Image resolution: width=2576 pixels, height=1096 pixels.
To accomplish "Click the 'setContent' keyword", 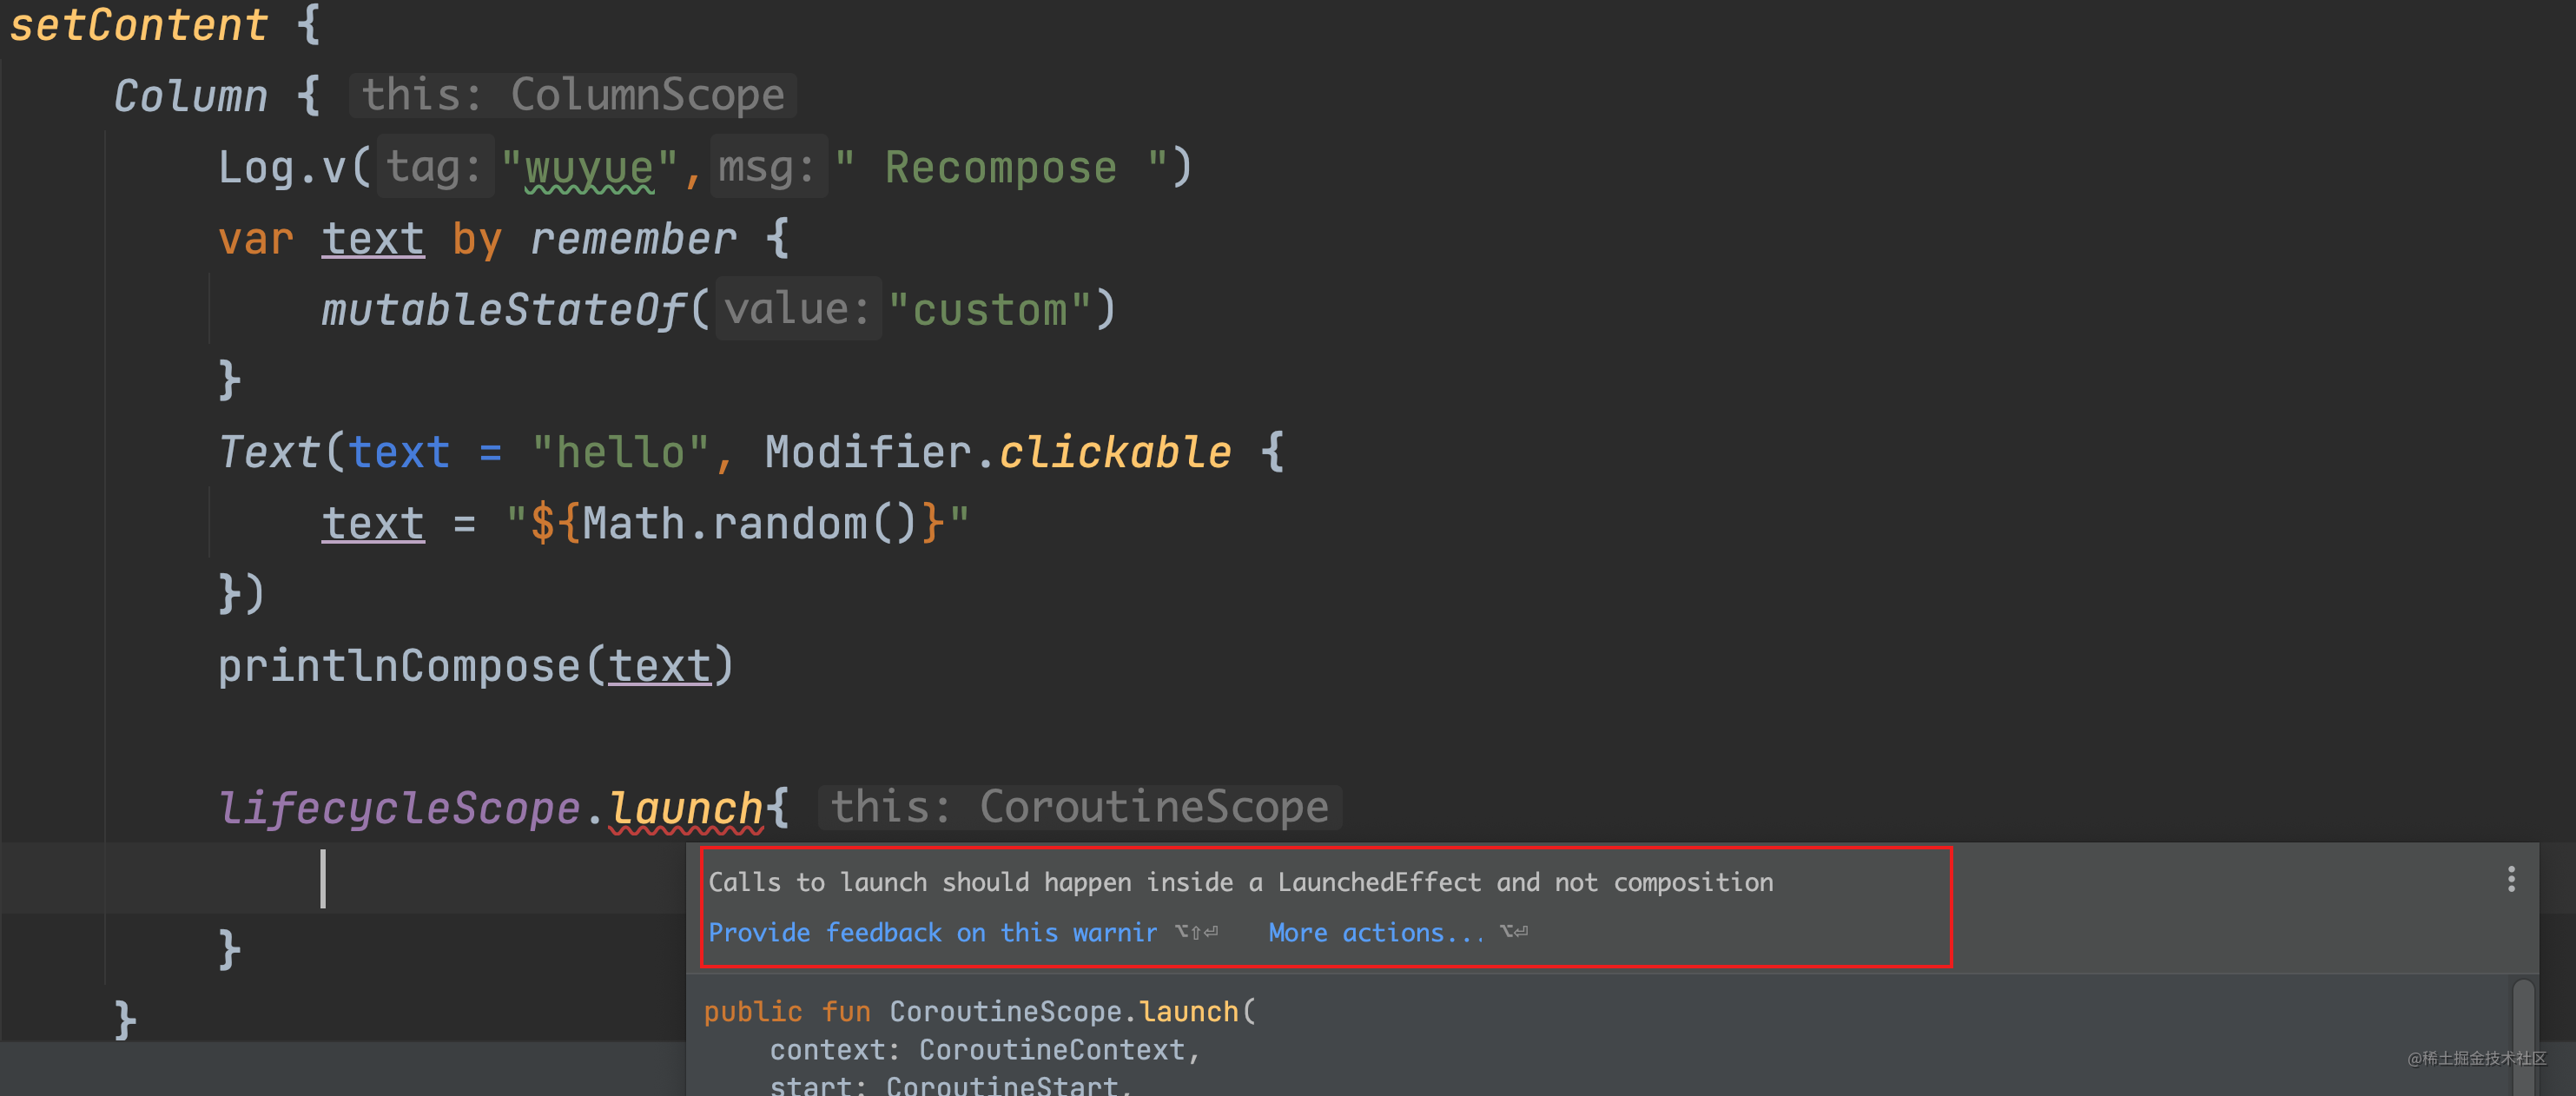I will click(x=138, y=25).
